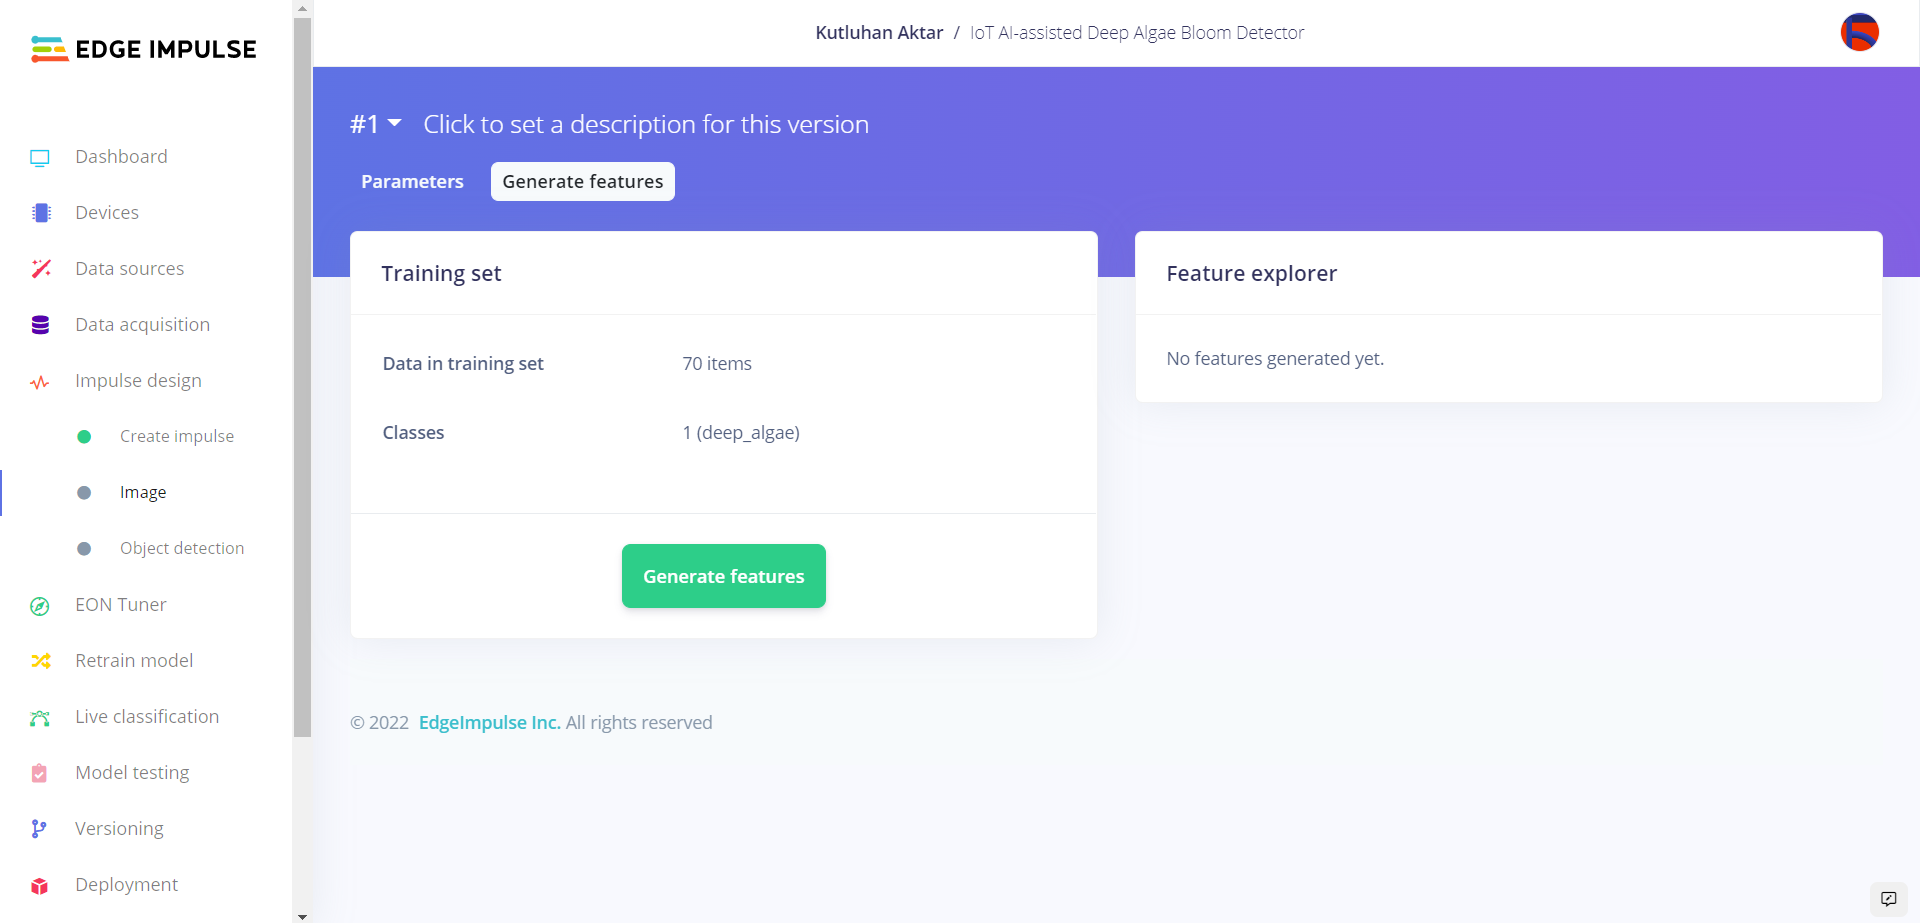Screen dimensions: 1920x923
Task: Switch to the Parameters tab
Action: [412, 182]
